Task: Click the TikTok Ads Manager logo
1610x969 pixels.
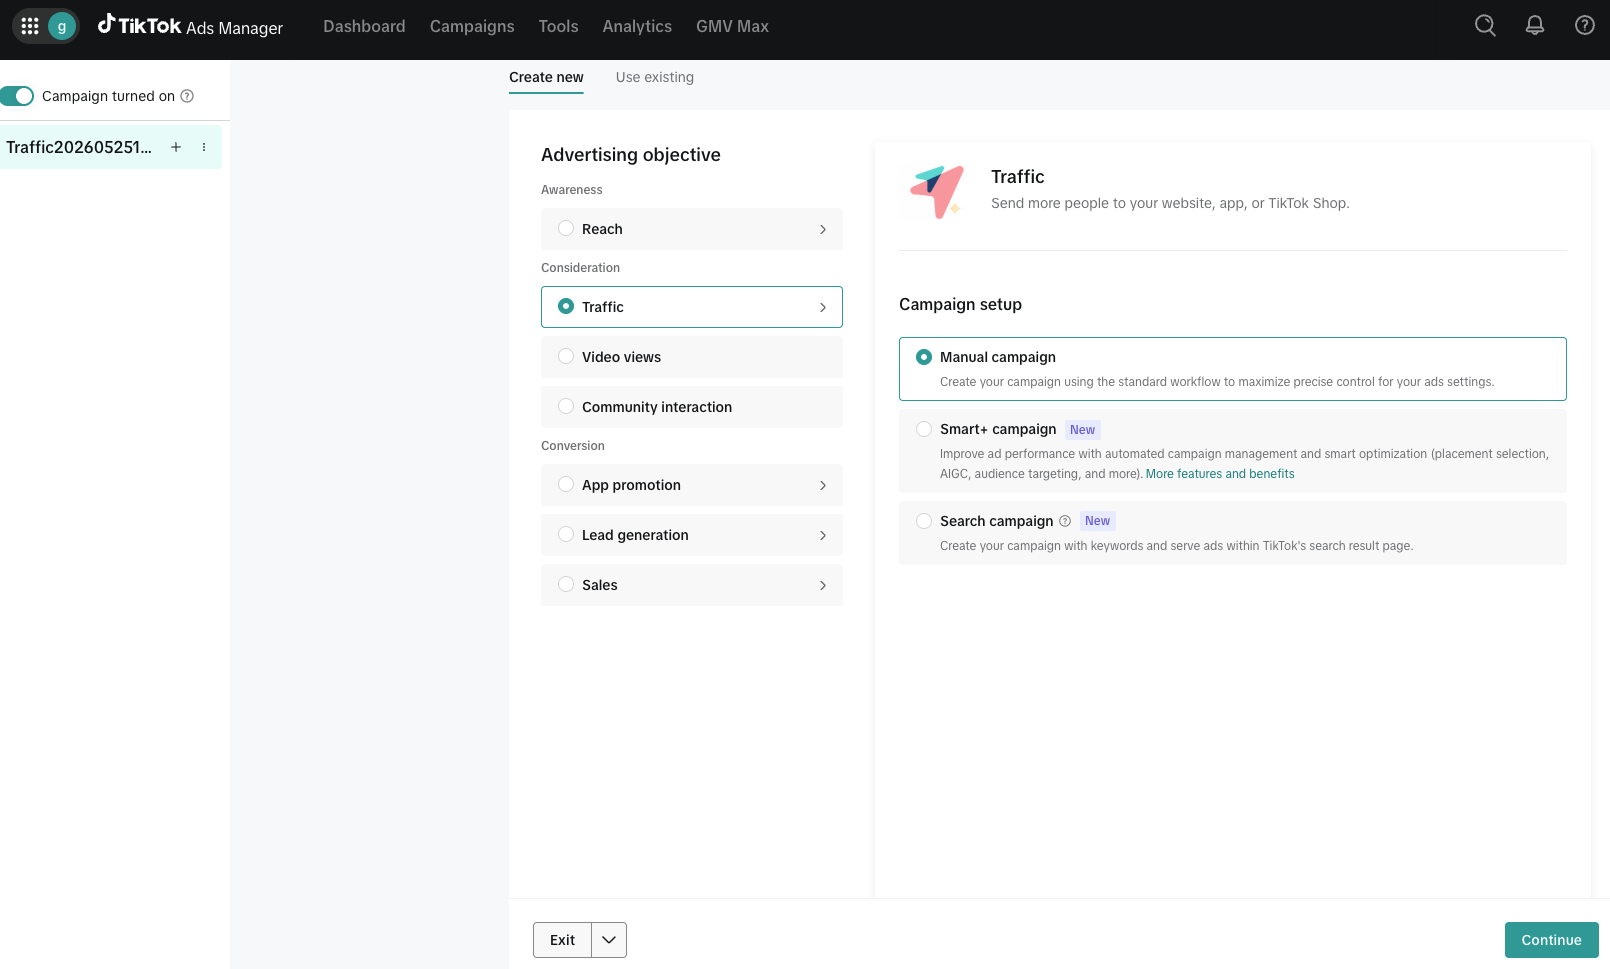Action: (190, 26)
